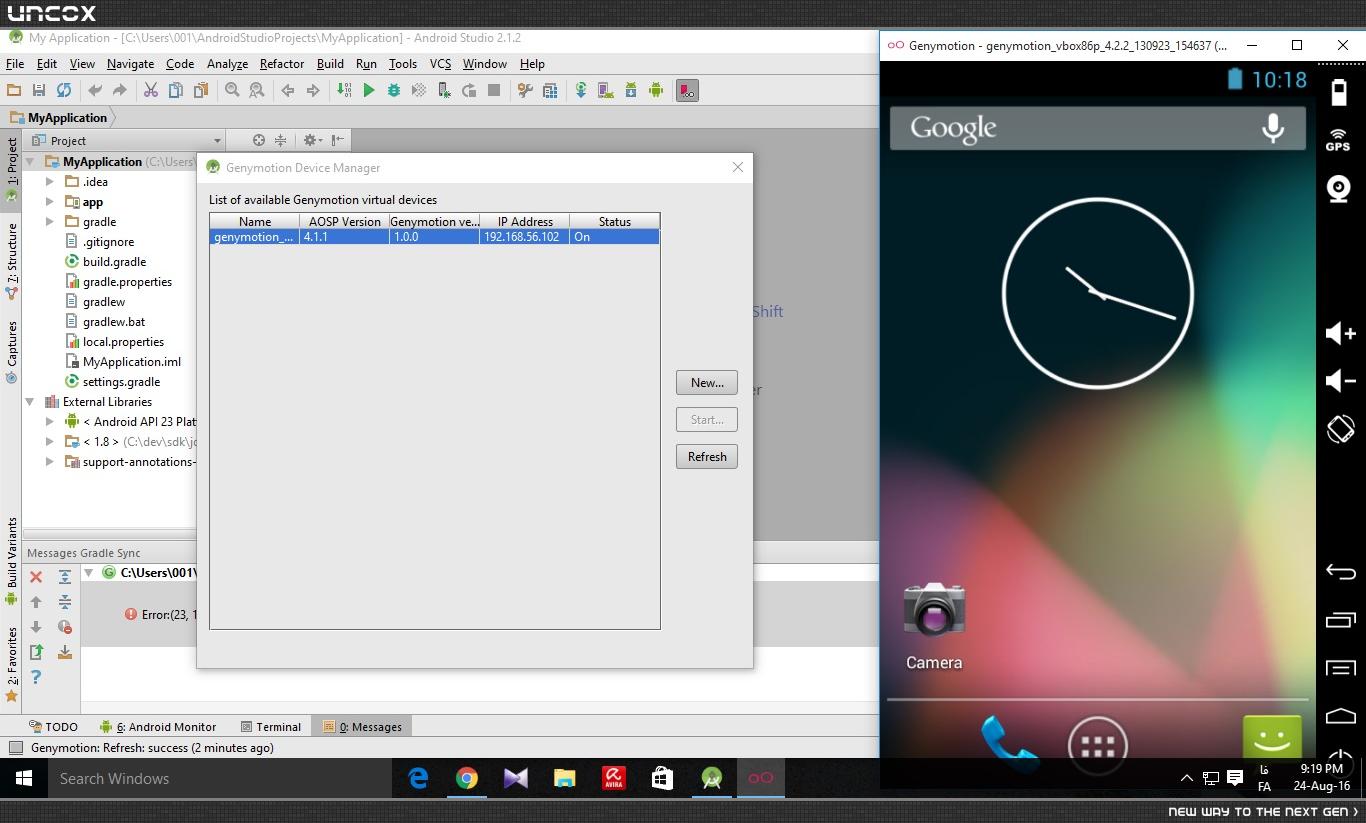This screenshot has width=1366, height=823.
Task: Click the Debug app bug icon
Action: pos(394,90)
